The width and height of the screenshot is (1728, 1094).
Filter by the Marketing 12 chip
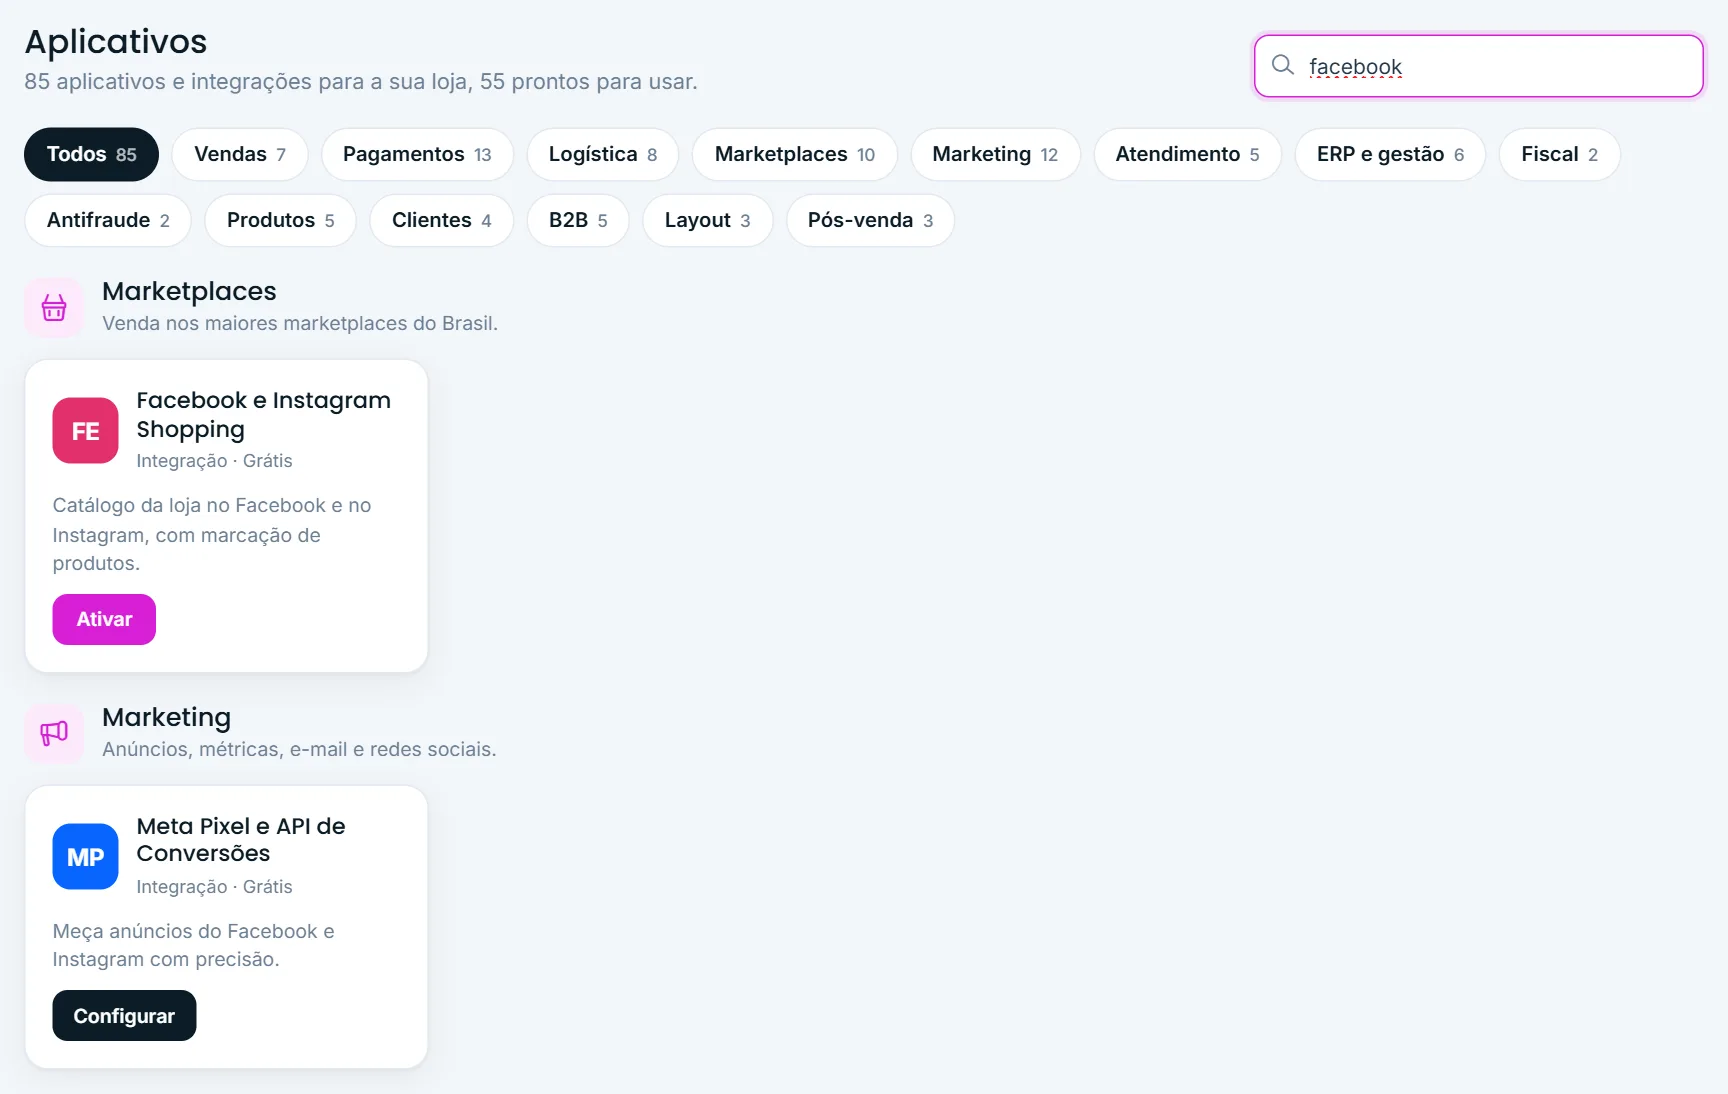(x=995, y=154)
